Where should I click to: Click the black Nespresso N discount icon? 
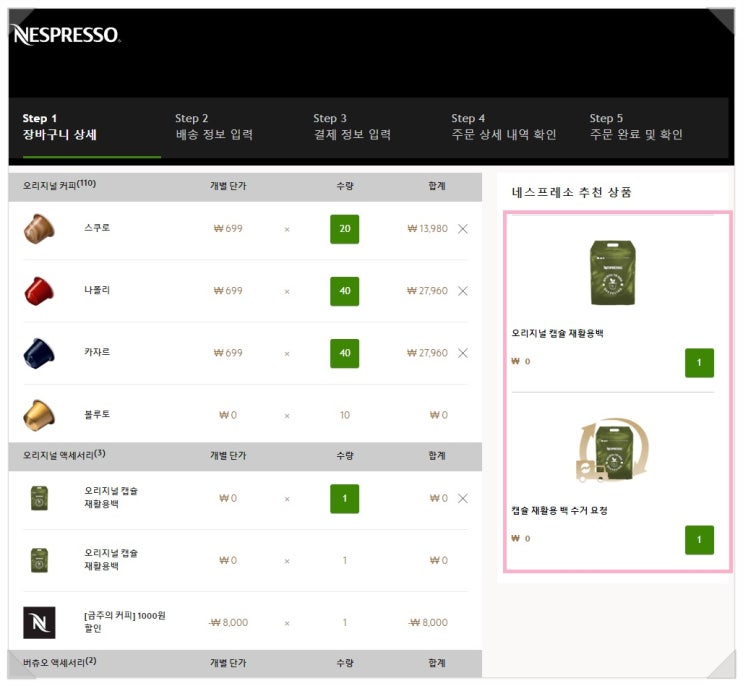tap(39, 623)
